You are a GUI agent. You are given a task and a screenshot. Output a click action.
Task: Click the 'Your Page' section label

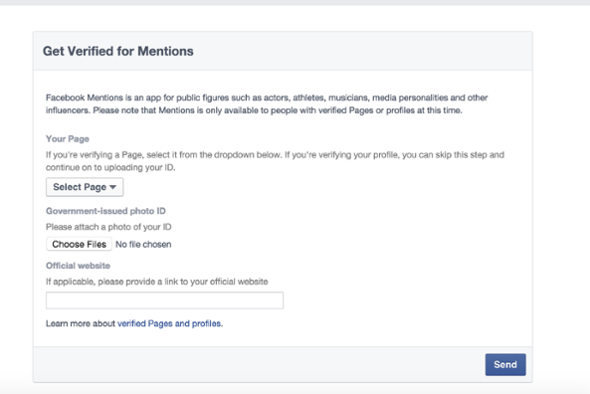67,139
